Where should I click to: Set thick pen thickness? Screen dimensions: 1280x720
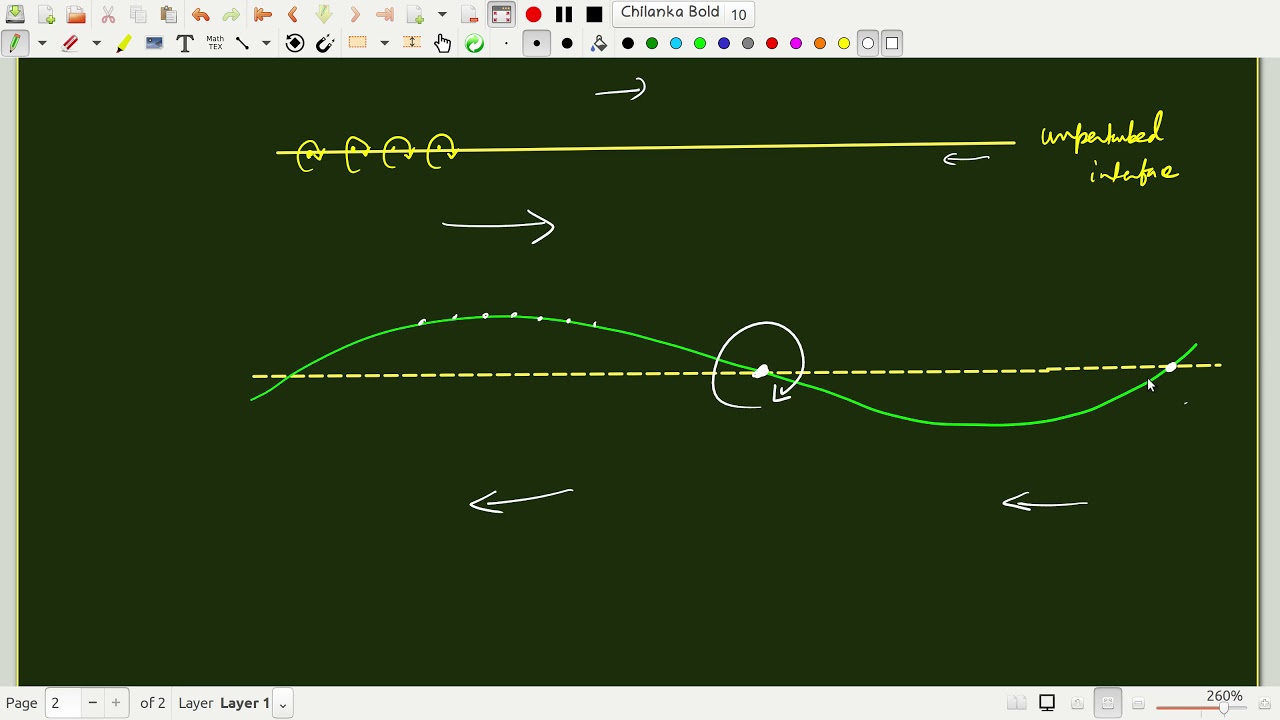pos(567,43)
